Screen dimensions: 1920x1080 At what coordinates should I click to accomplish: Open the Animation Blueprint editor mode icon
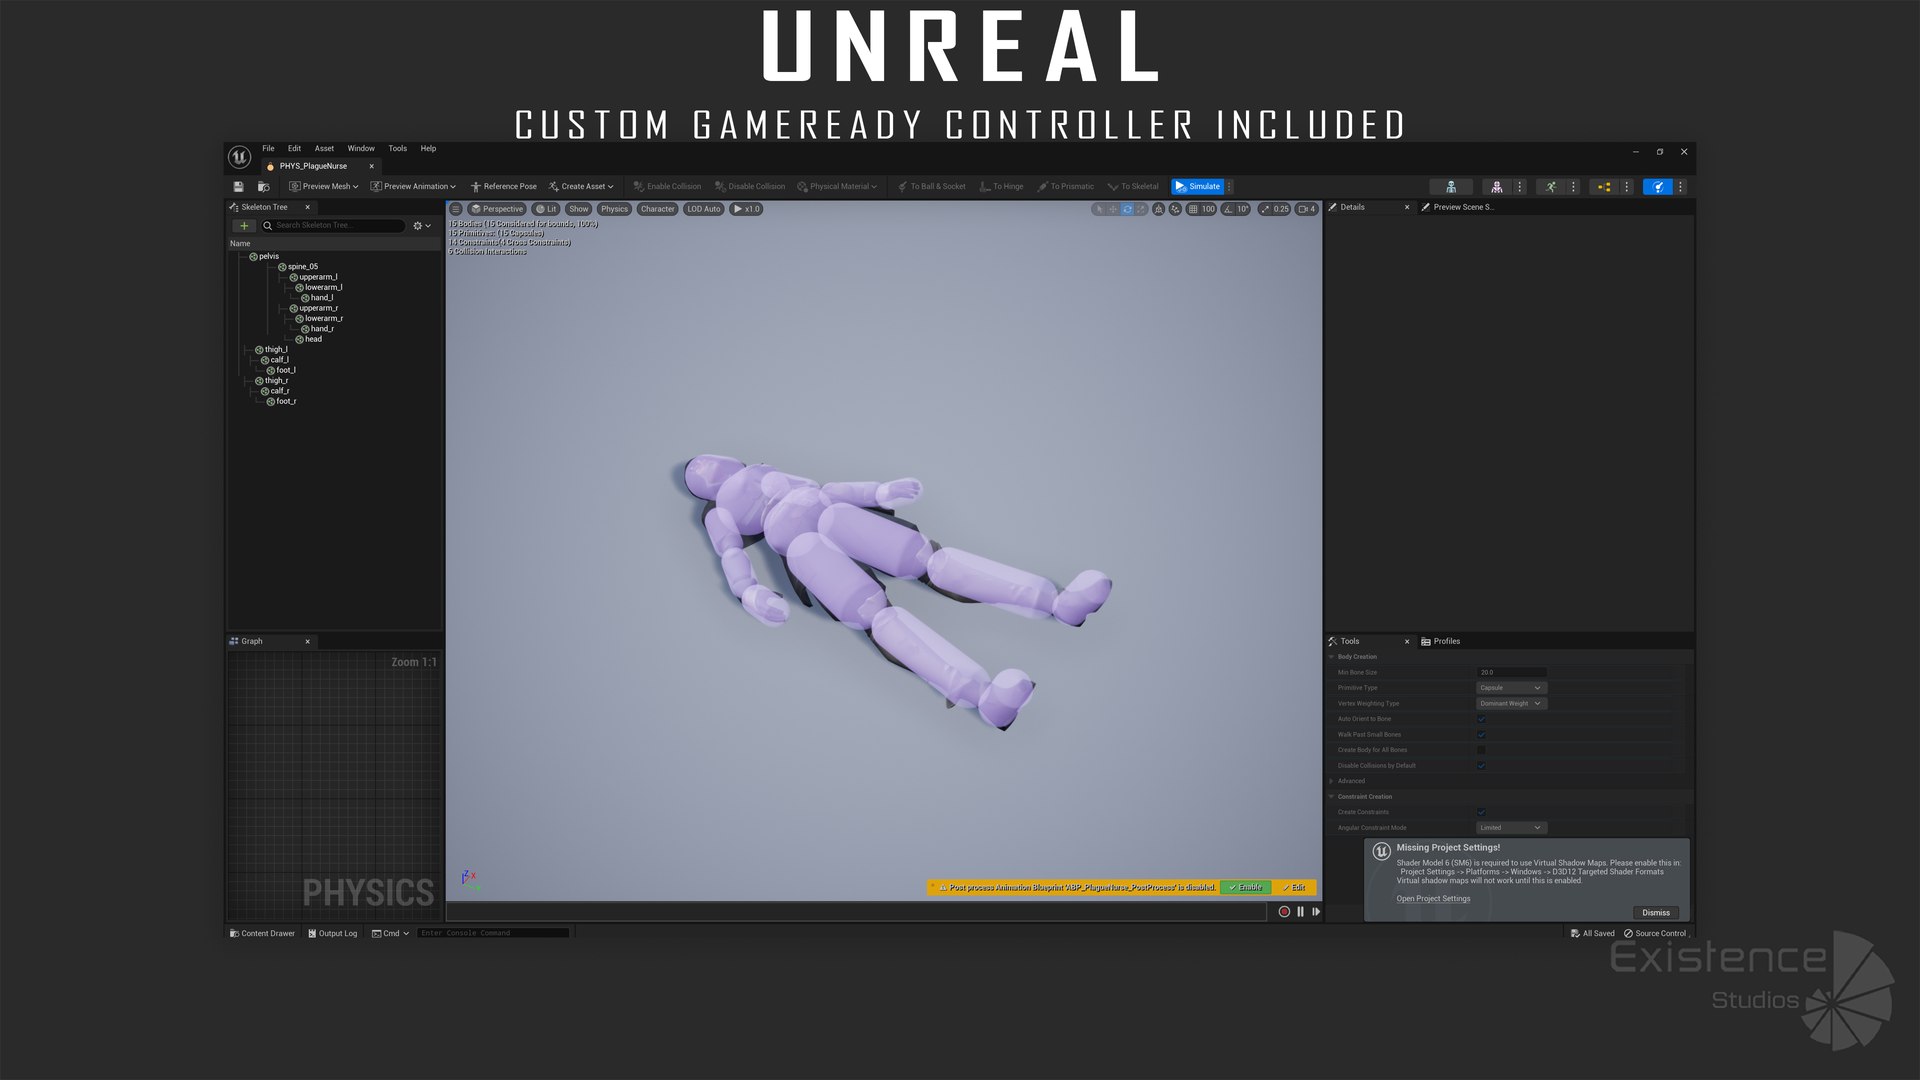1604,186
